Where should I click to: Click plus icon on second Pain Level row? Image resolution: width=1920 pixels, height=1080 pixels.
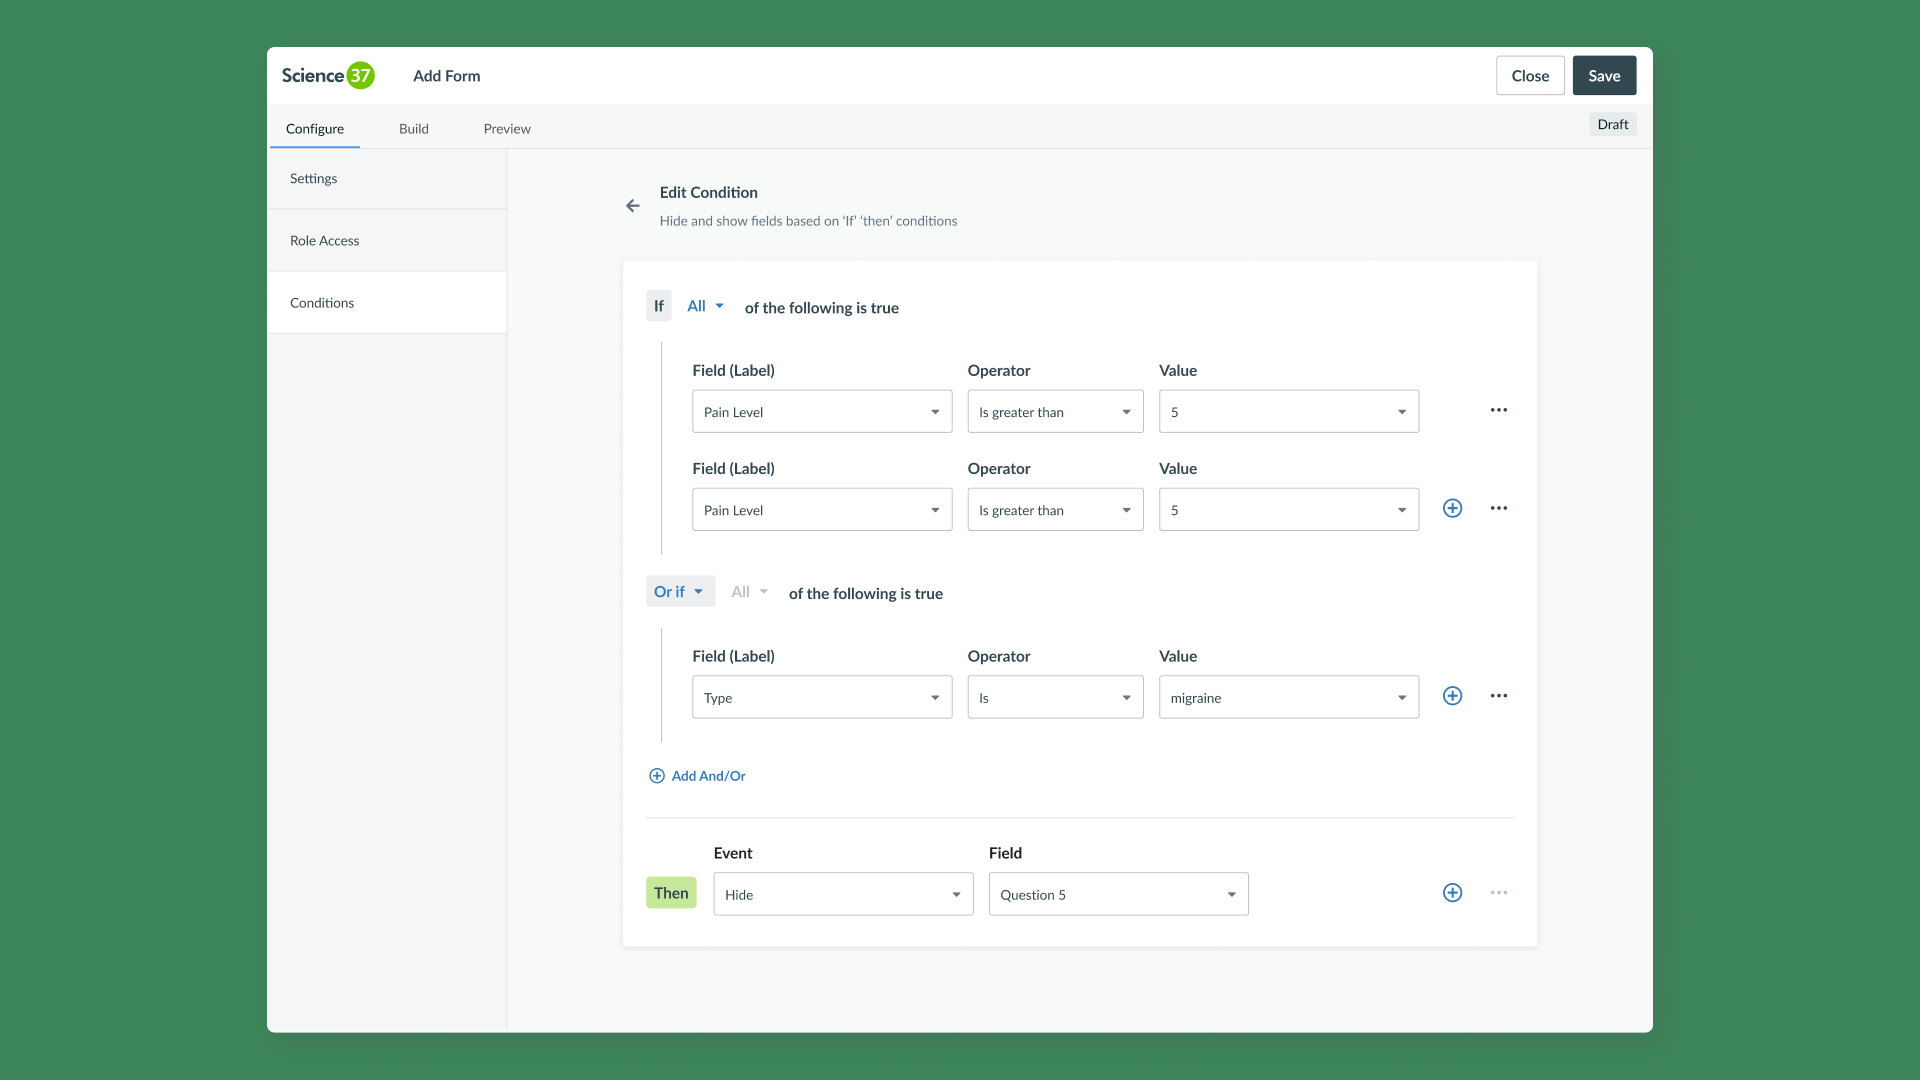(x=1452, y=509)
